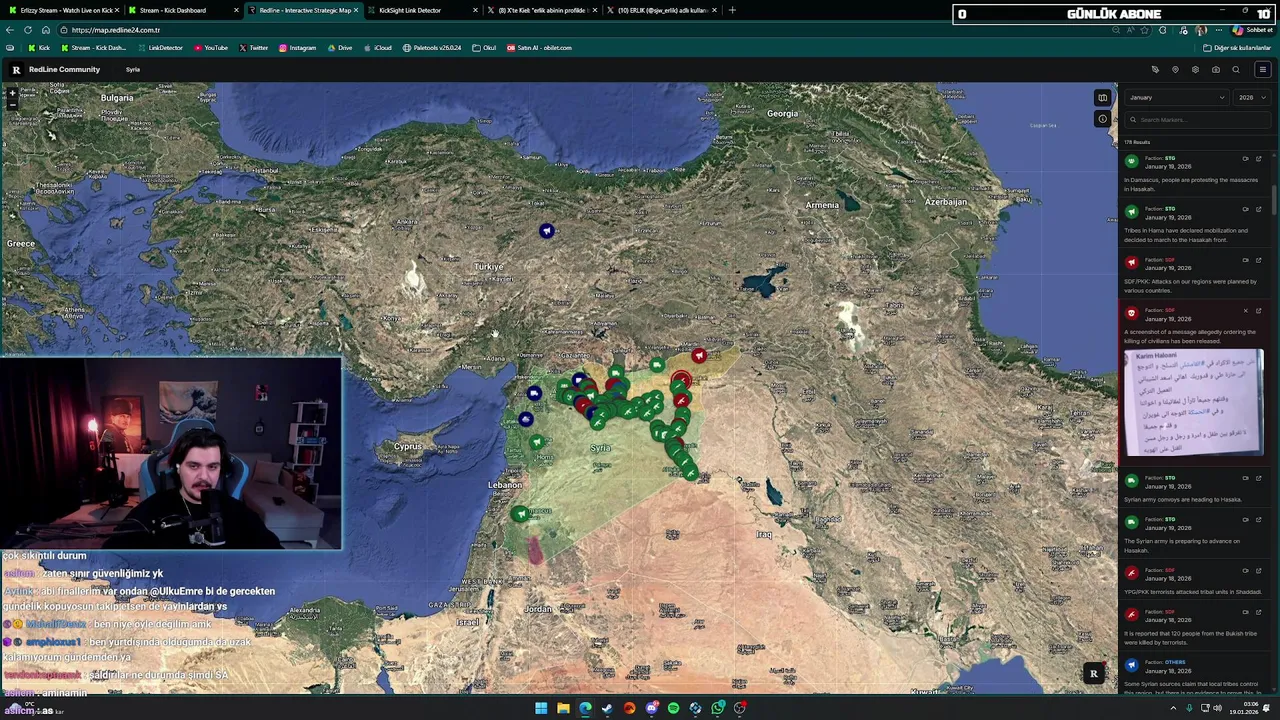Open the other bookmarks folder at right
This screenshot has height=720, width=1280.
pyautogui.click(x=1236, y=48)
